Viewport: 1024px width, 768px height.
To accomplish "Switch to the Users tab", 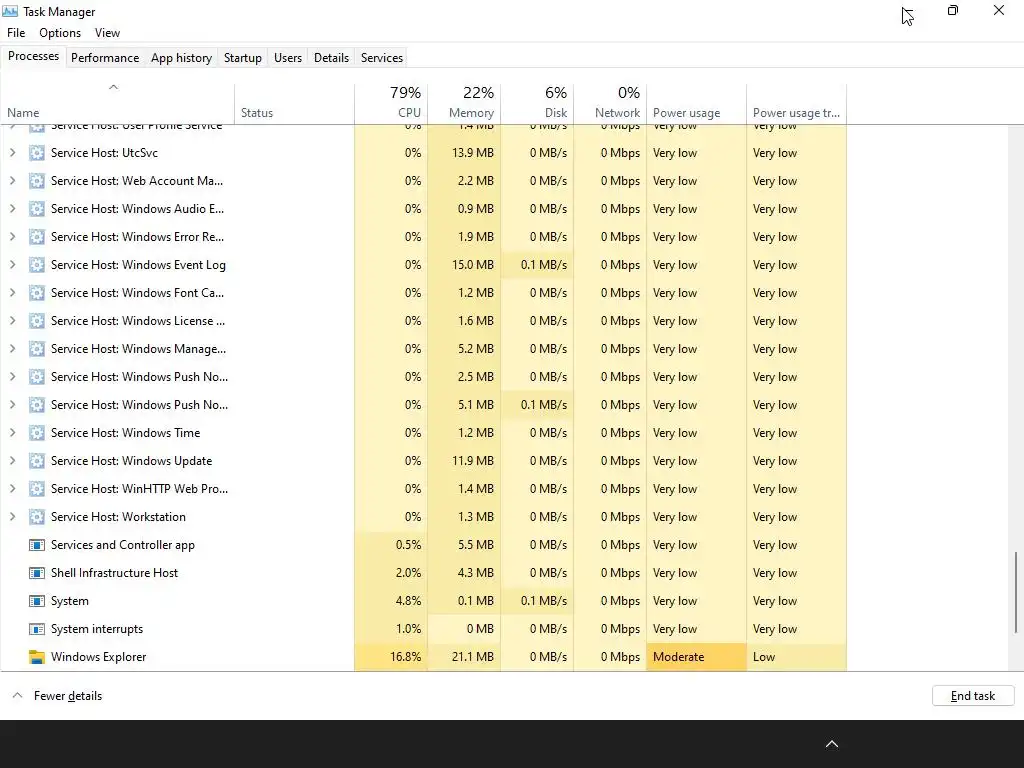I will coord(288,57).
